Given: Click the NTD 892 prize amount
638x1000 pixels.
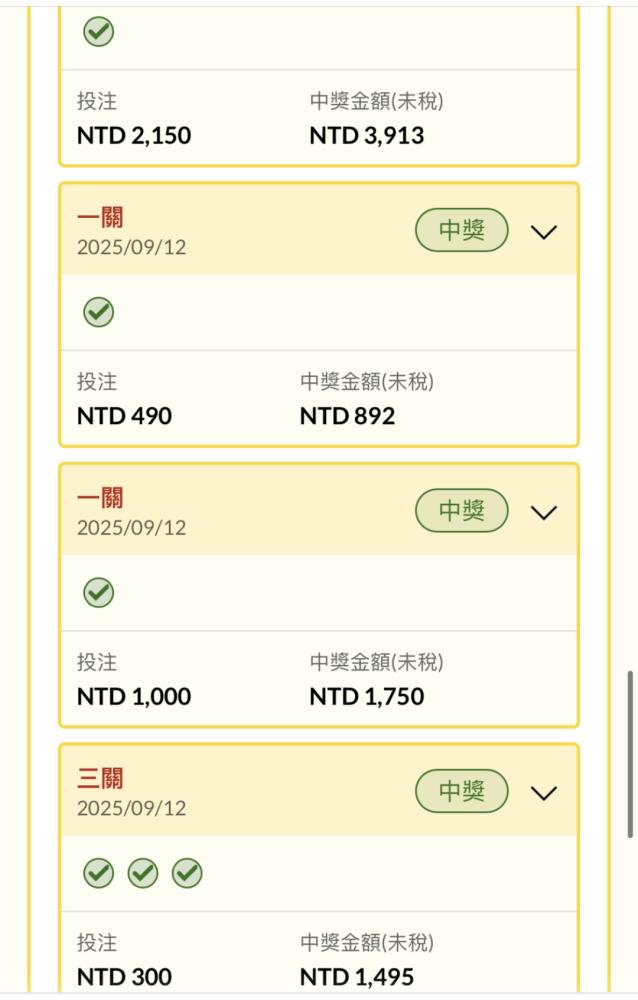Looking at the screenshot, I should click(x=347, y=416).
